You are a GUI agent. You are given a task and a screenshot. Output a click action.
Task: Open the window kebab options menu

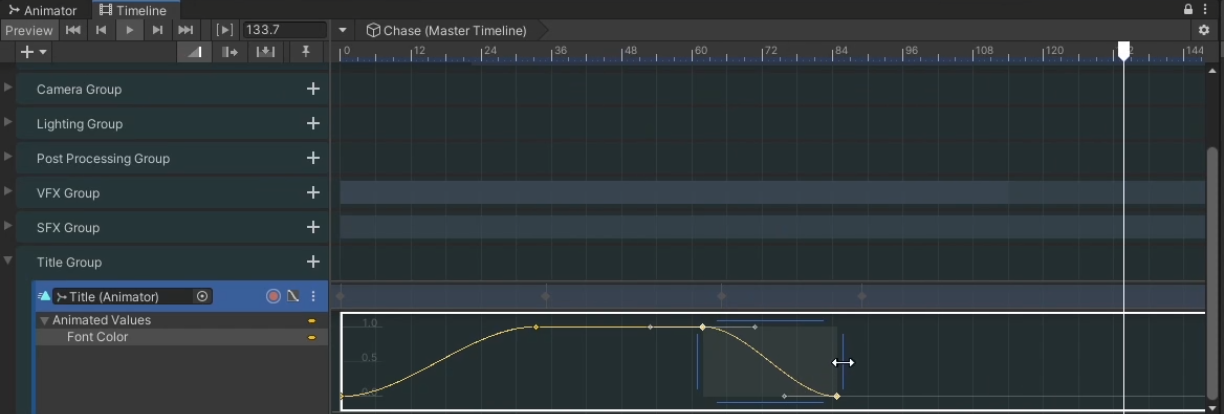tap(1206, 9)
